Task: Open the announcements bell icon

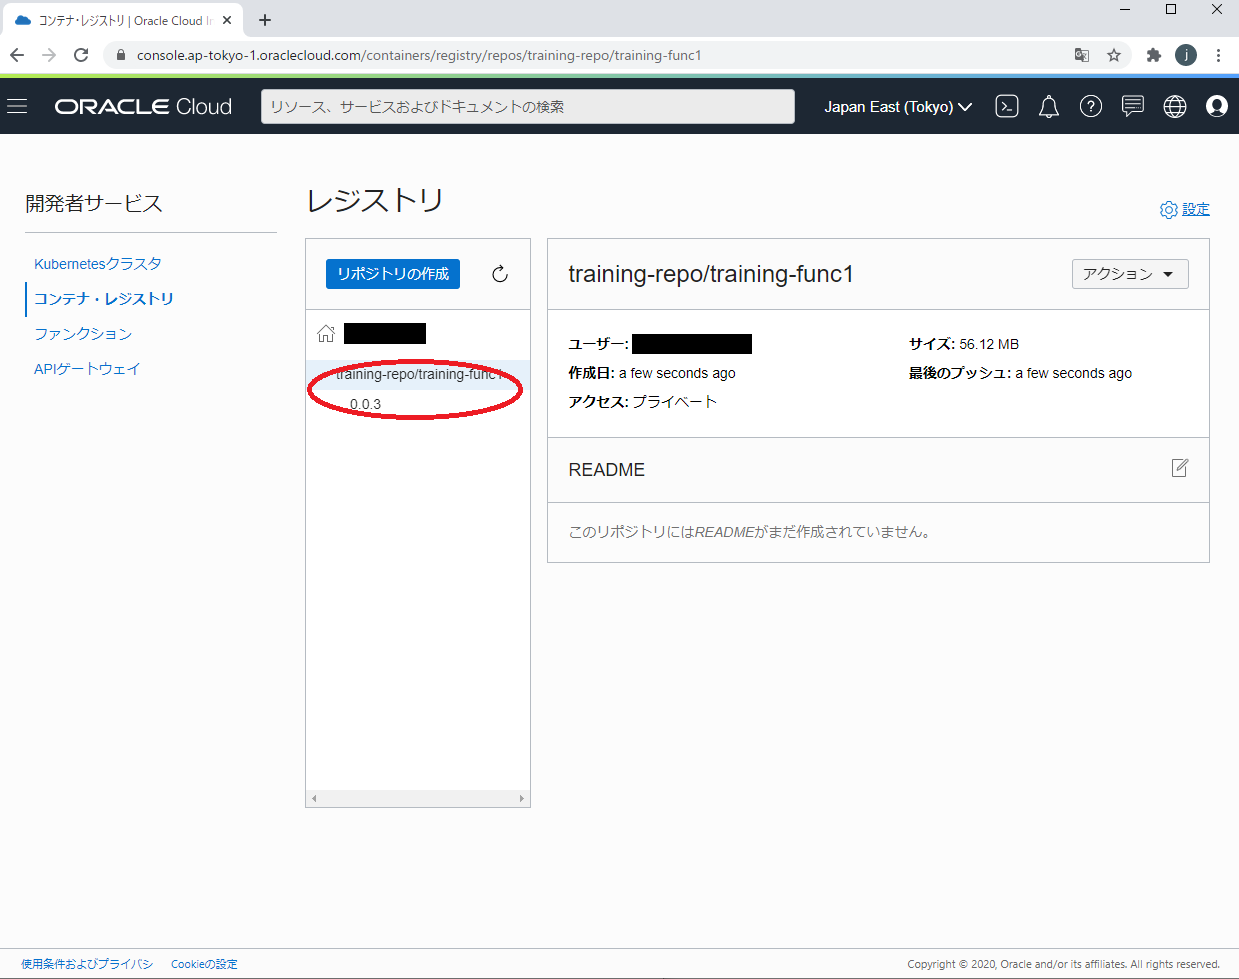Action: point(1049,107)
